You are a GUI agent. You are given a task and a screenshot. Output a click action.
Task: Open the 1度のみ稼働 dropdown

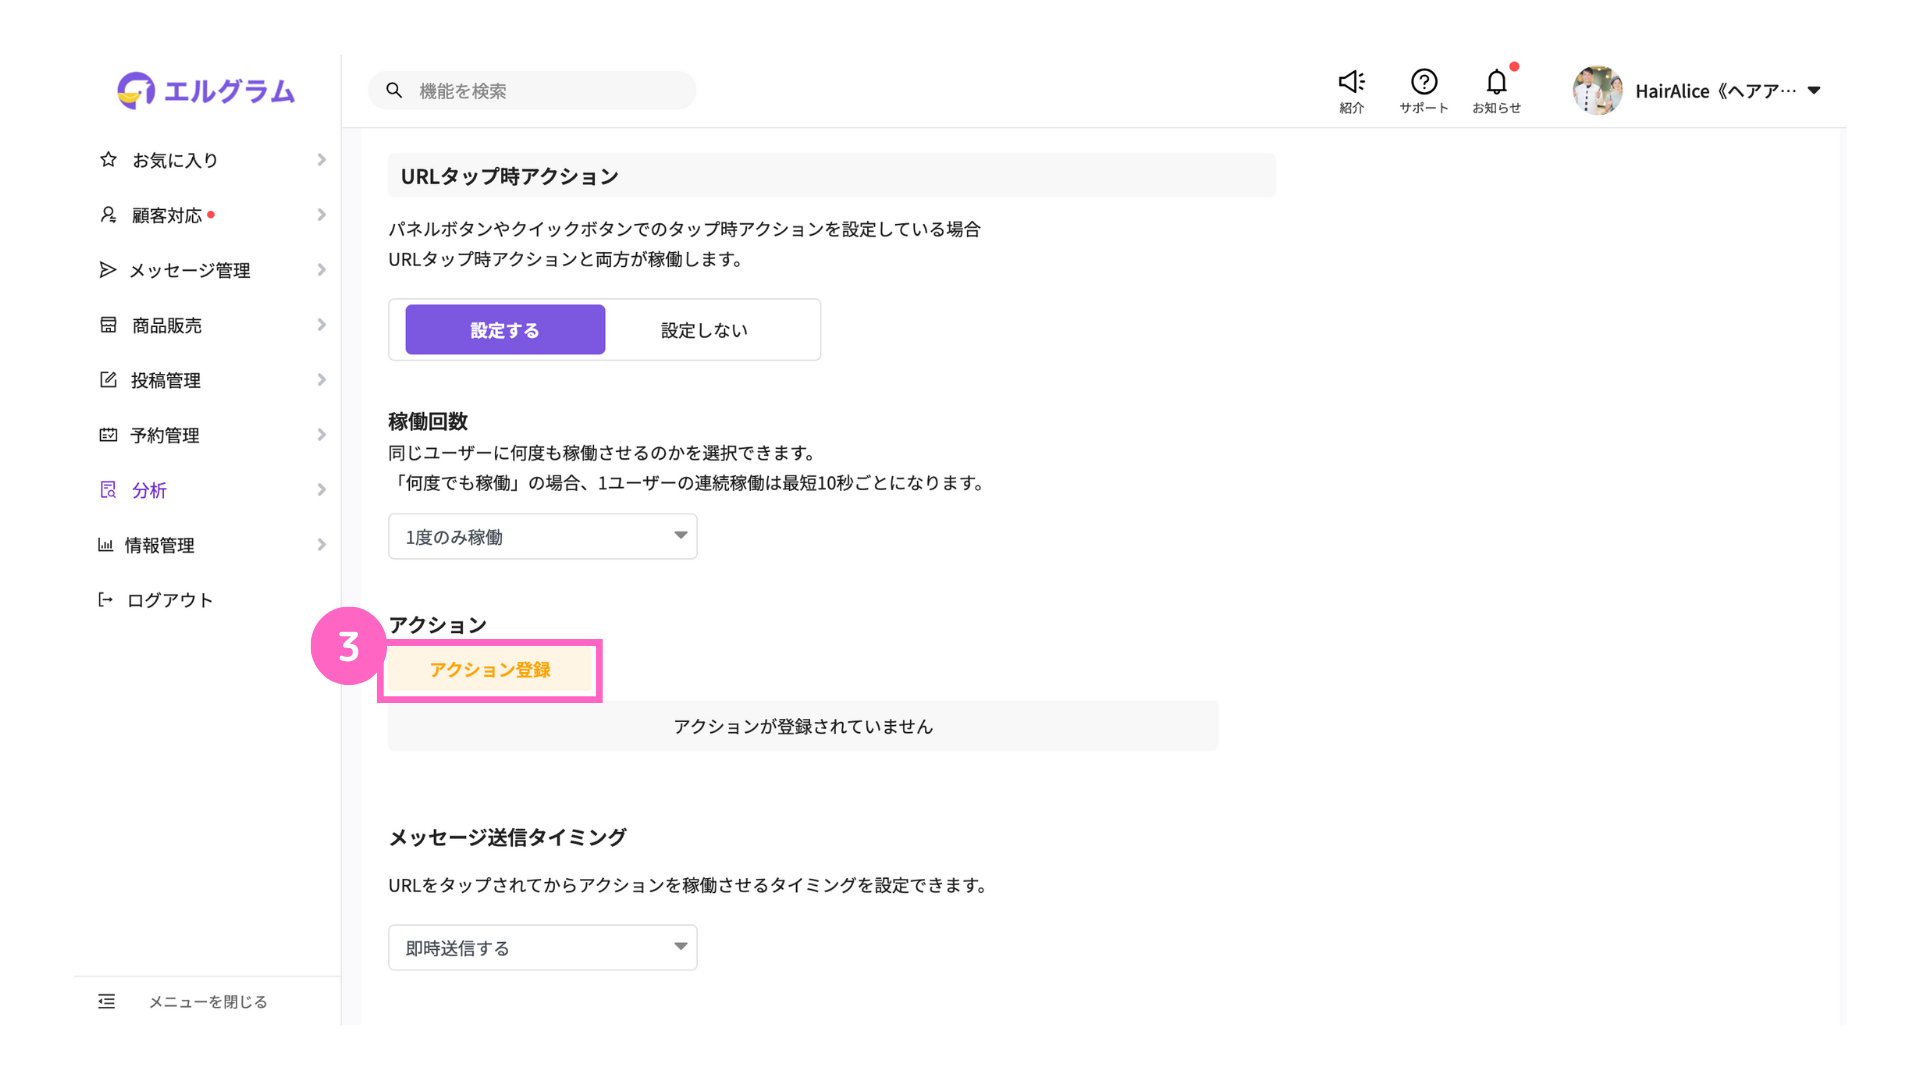542,537
